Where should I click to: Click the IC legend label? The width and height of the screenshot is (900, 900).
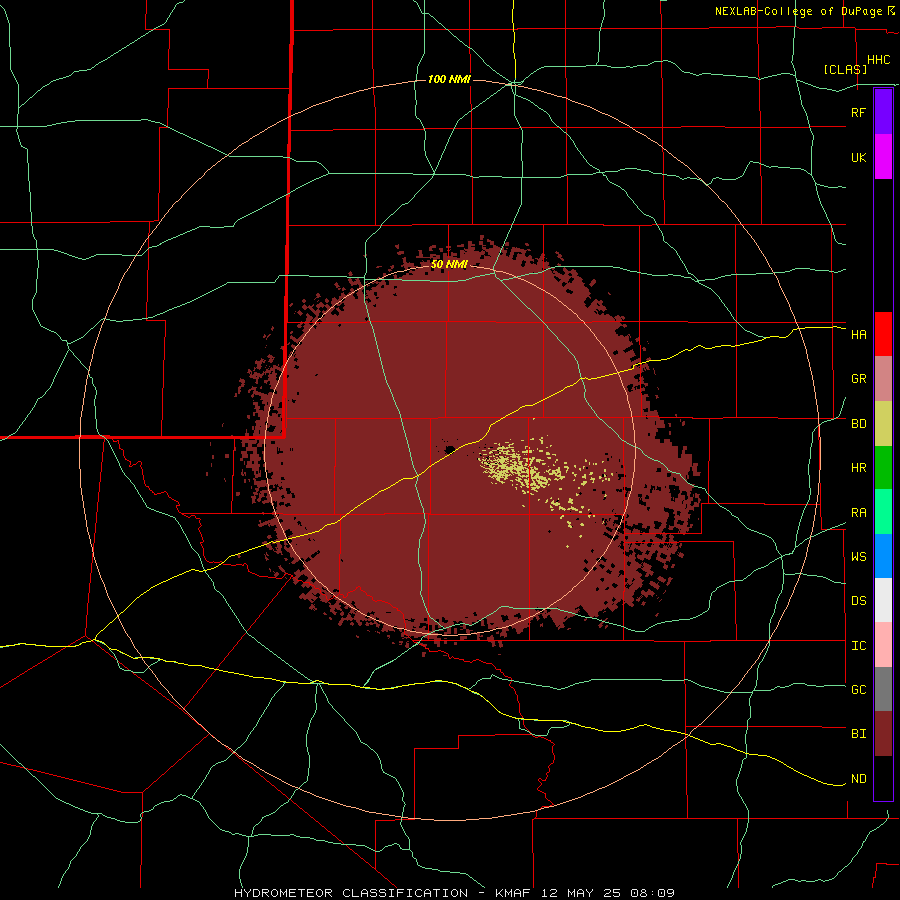[x=858, y=646]
